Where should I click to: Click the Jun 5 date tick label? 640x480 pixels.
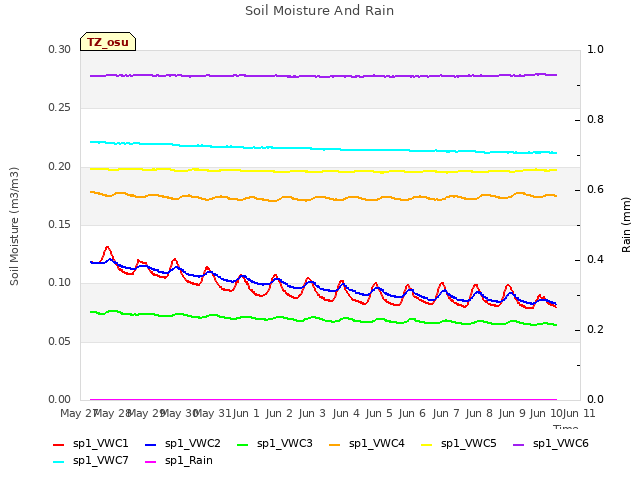(379, 413)
